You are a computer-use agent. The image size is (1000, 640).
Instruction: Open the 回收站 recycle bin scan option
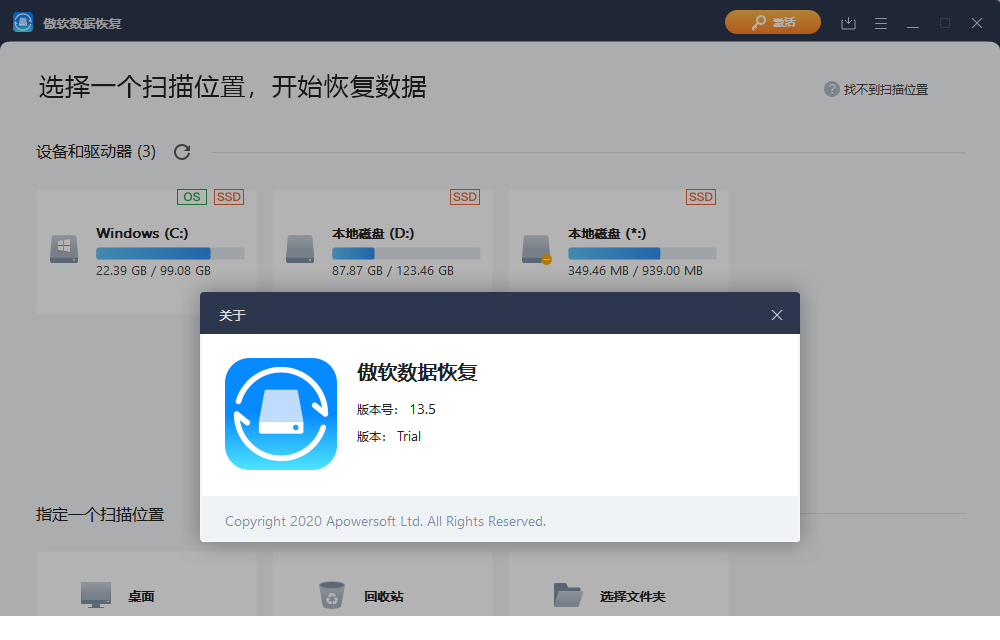(330, 593)
